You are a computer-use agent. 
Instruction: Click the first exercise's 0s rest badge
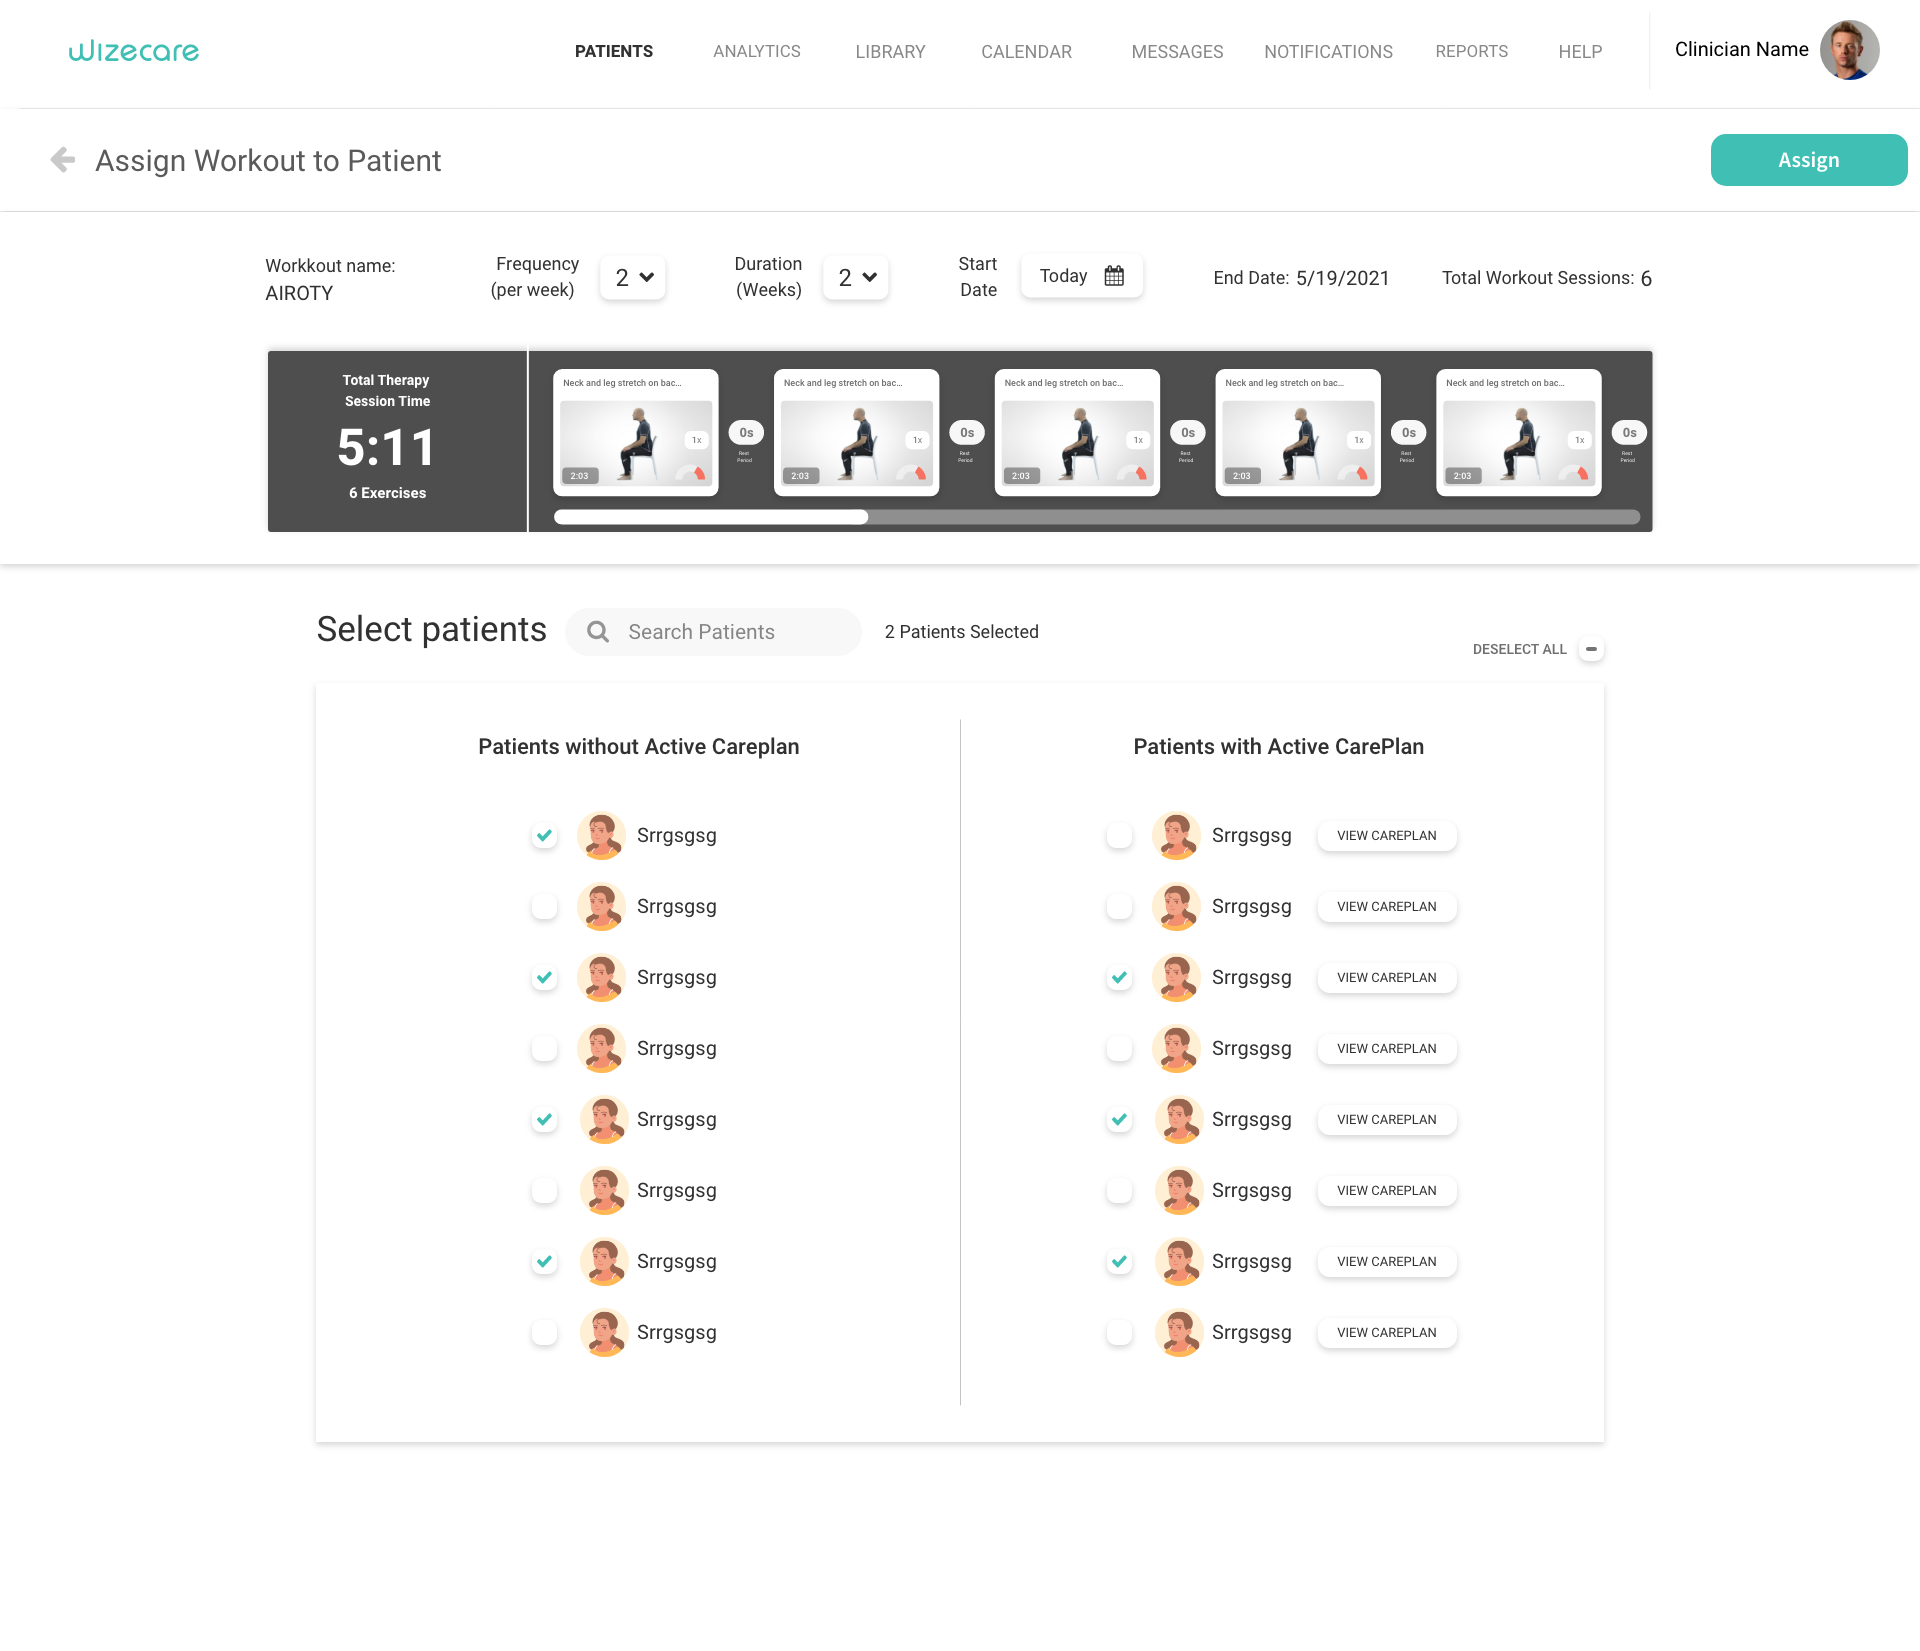[x=746, y=433]
